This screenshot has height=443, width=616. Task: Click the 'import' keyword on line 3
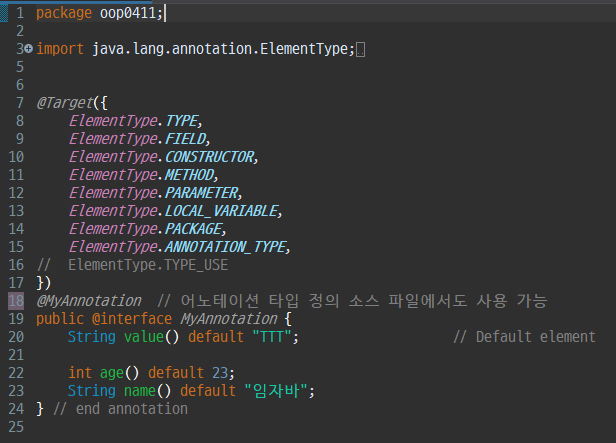point(60,49)
